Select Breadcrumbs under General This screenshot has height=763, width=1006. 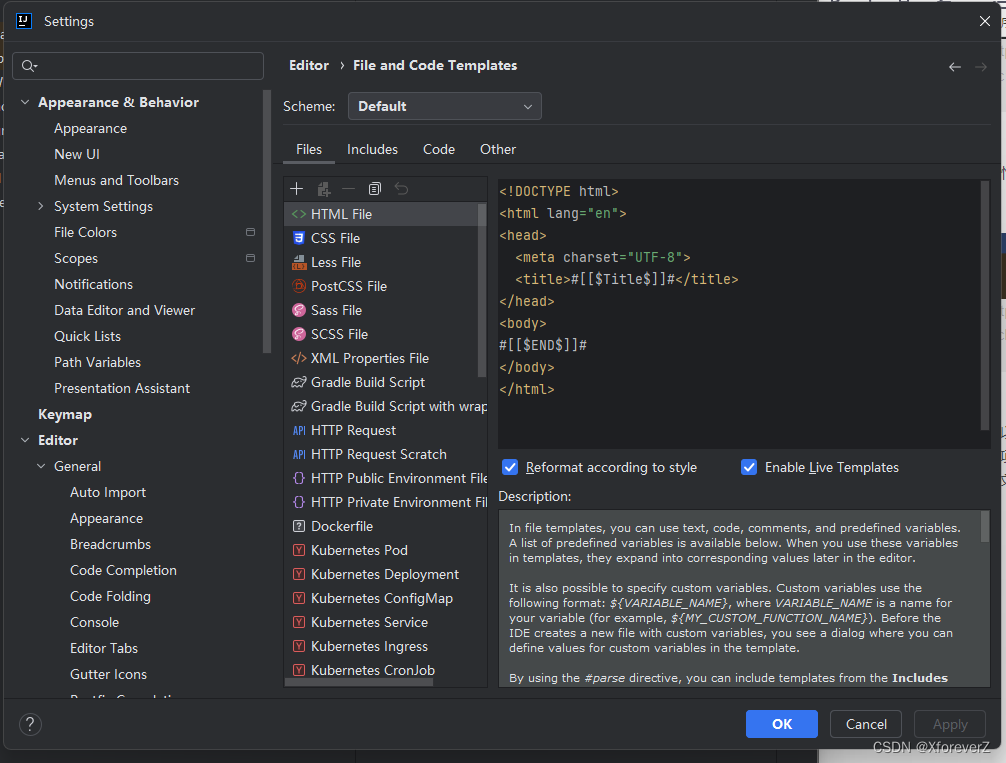(x=110, y=544)
